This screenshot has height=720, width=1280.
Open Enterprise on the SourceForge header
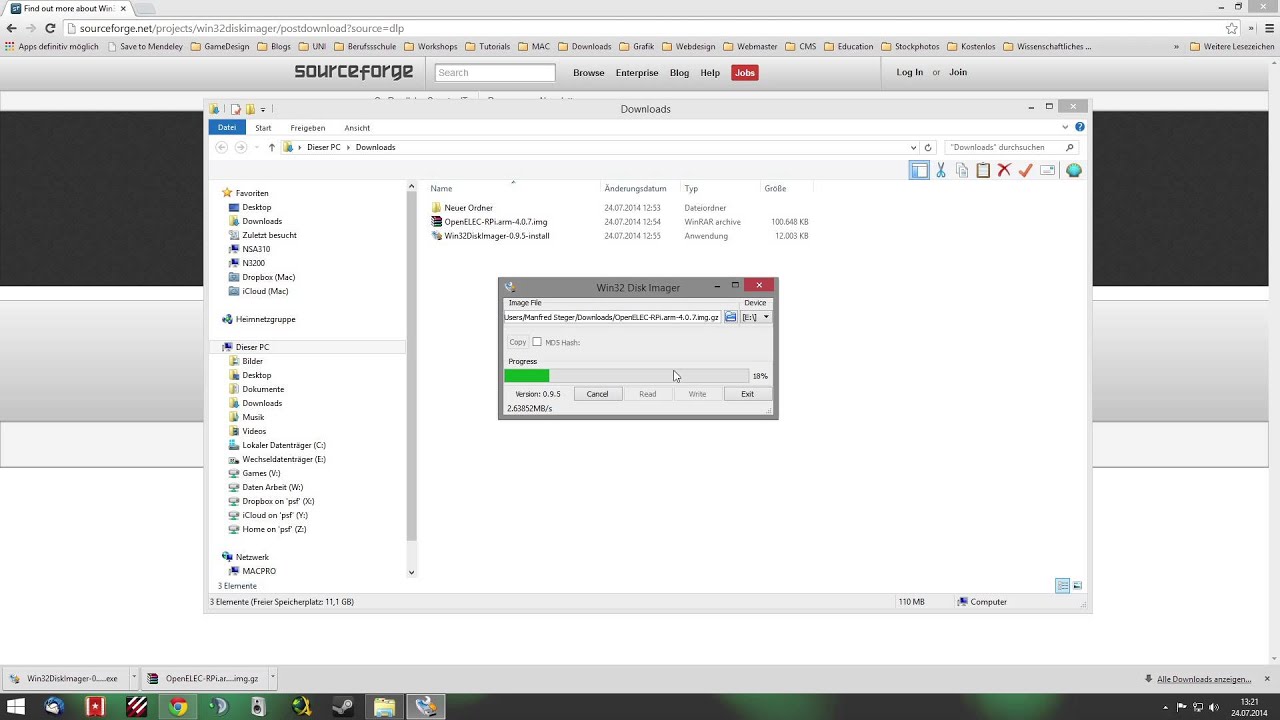click(x=637, y=73)
